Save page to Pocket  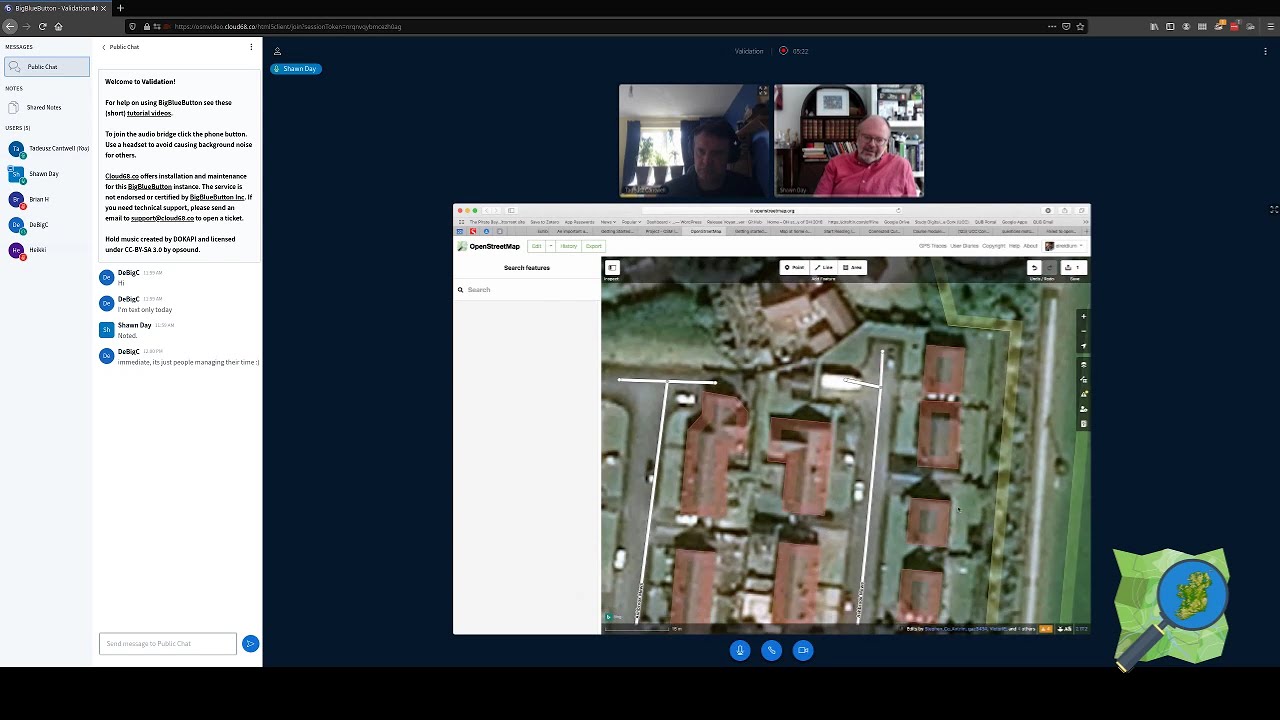1066,26
